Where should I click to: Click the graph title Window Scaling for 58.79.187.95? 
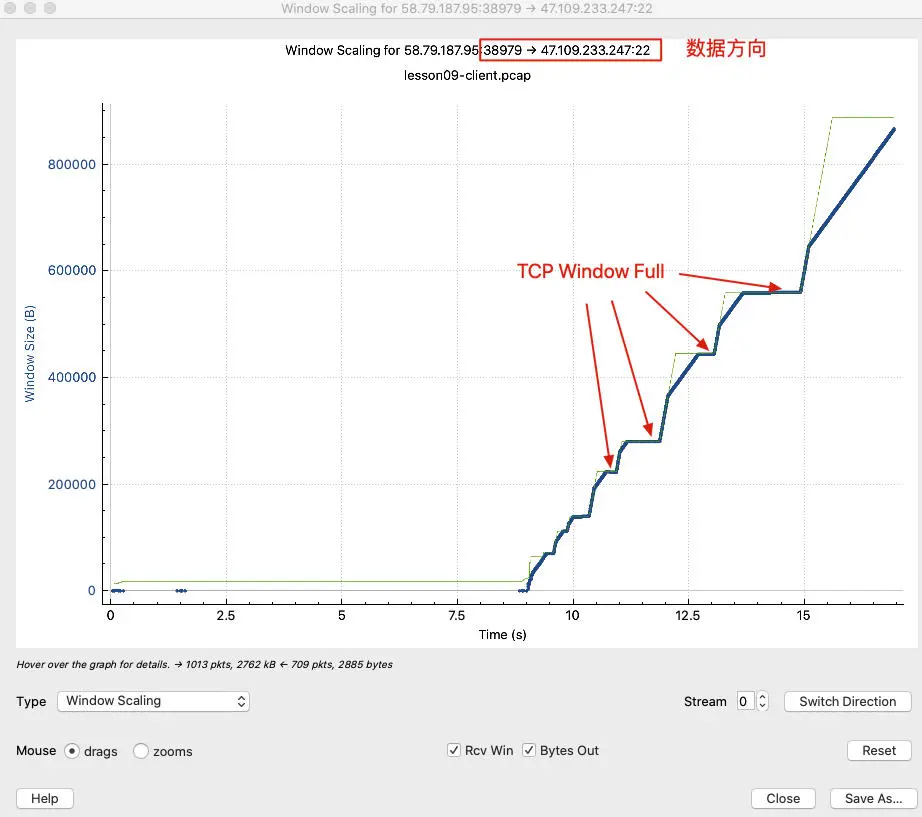[467, 50]
